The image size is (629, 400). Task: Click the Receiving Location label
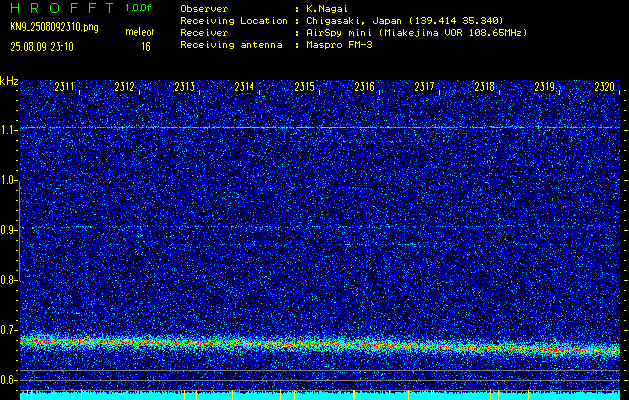pos(234,21)
